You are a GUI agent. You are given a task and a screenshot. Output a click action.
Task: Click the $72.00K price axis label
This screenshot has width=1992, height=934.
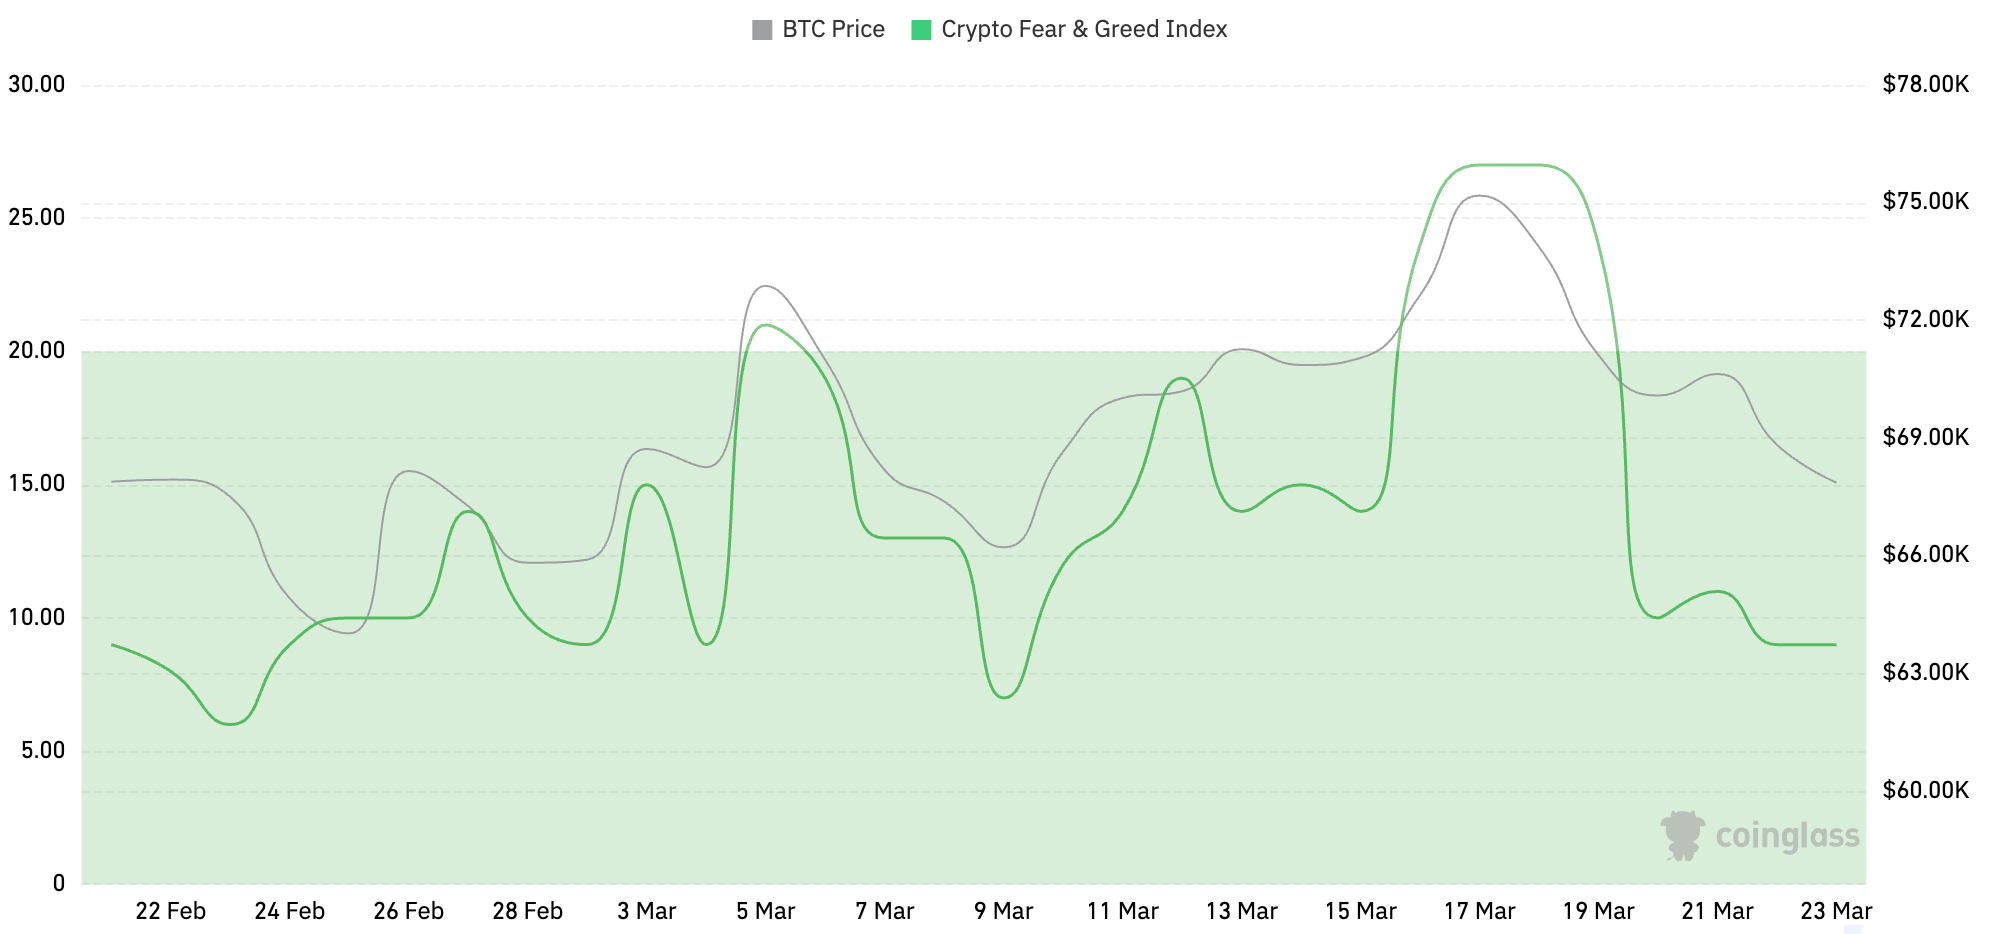click(x=1925, y=319)
